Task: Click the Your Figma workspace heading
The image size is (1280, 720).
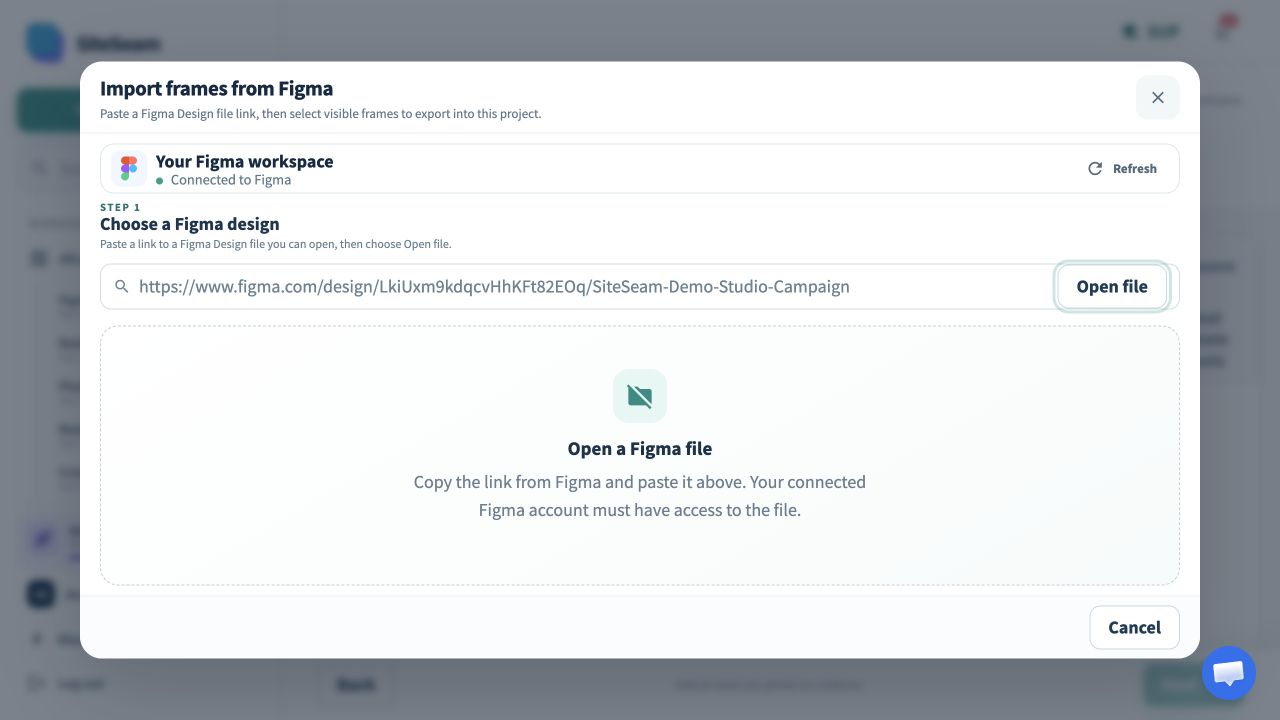Action: 245,161
